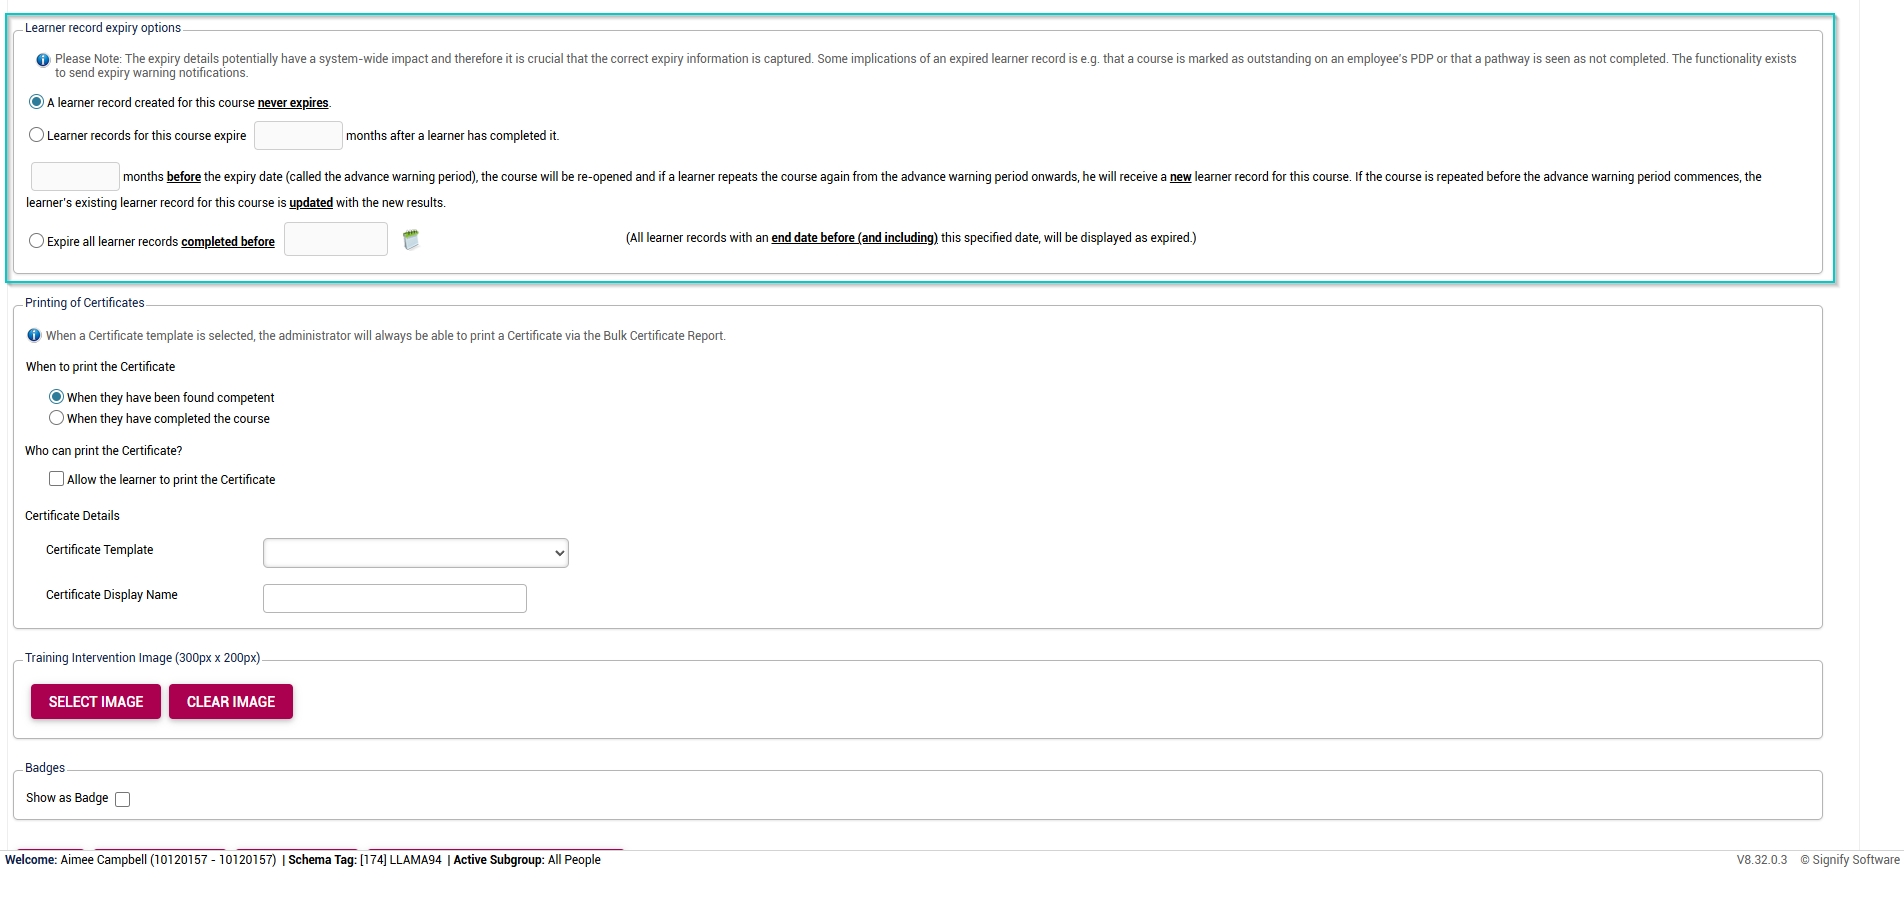Click the 'completed before' underlined text

pyautogui.click(x=228, y=242)
